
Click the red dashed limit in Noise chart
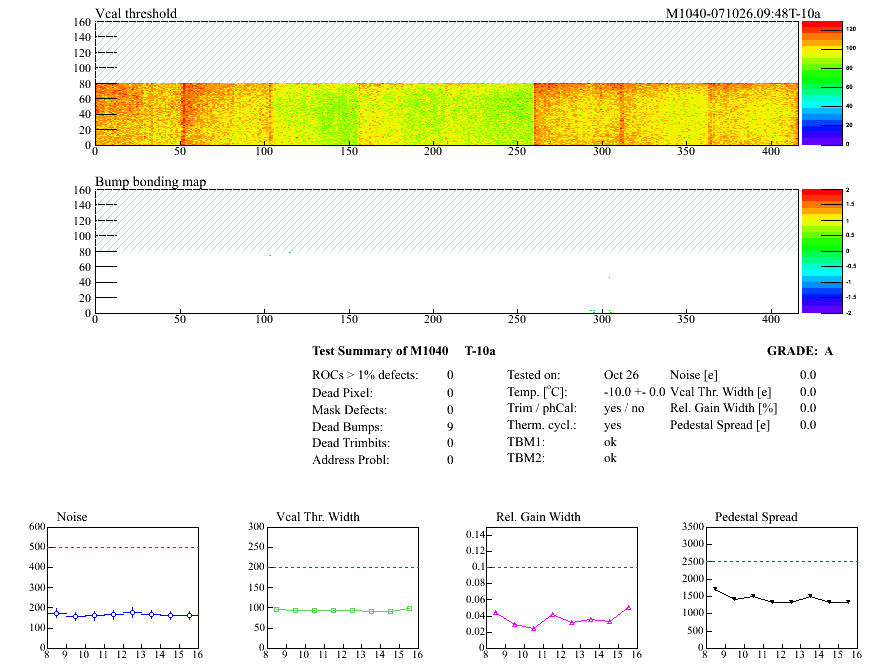[123, 547]
